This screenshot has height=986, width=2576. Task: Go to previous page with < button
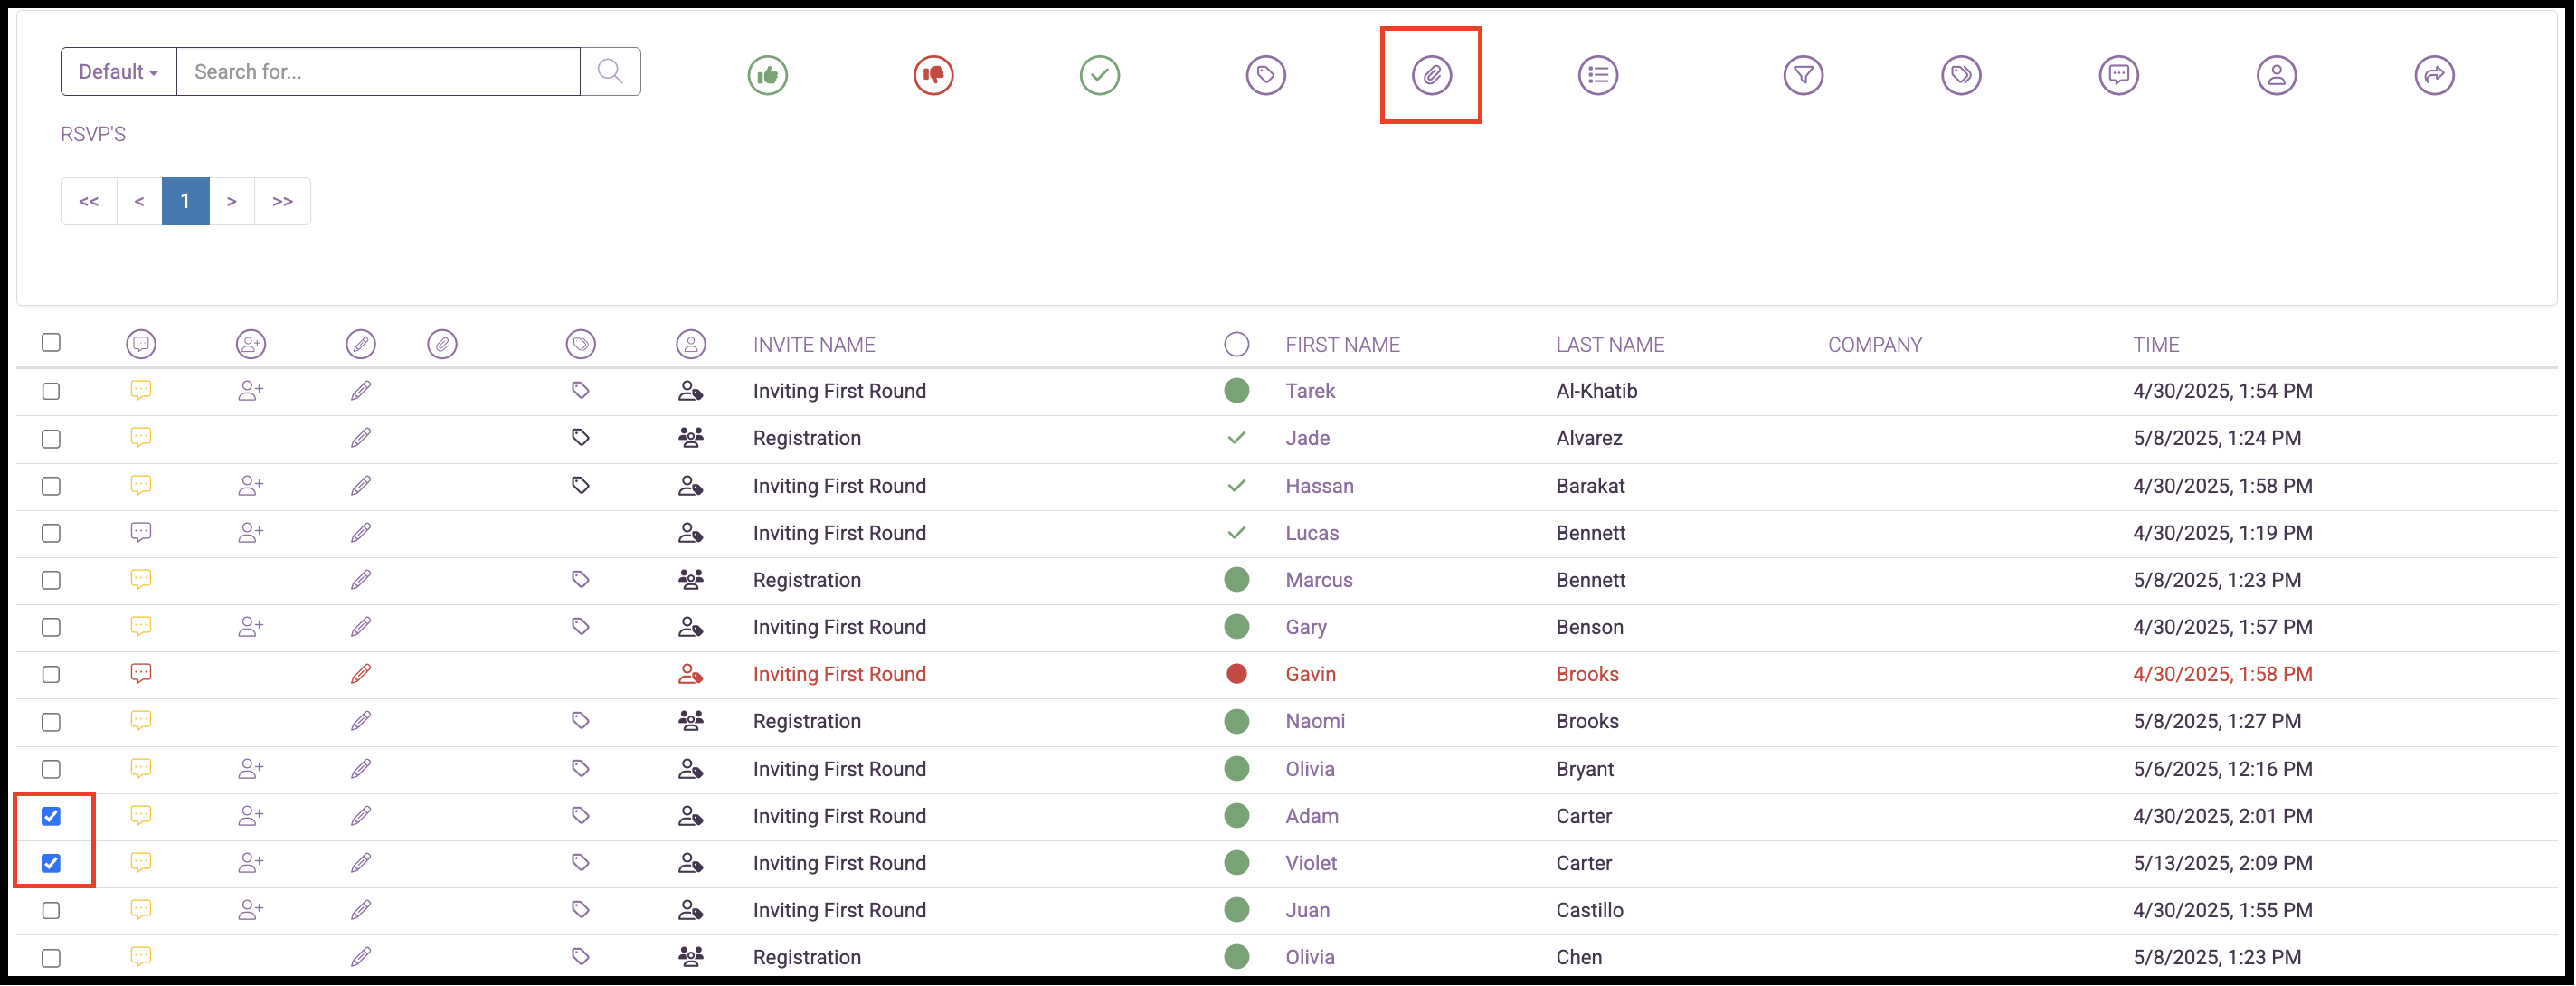tap(139, 201)
